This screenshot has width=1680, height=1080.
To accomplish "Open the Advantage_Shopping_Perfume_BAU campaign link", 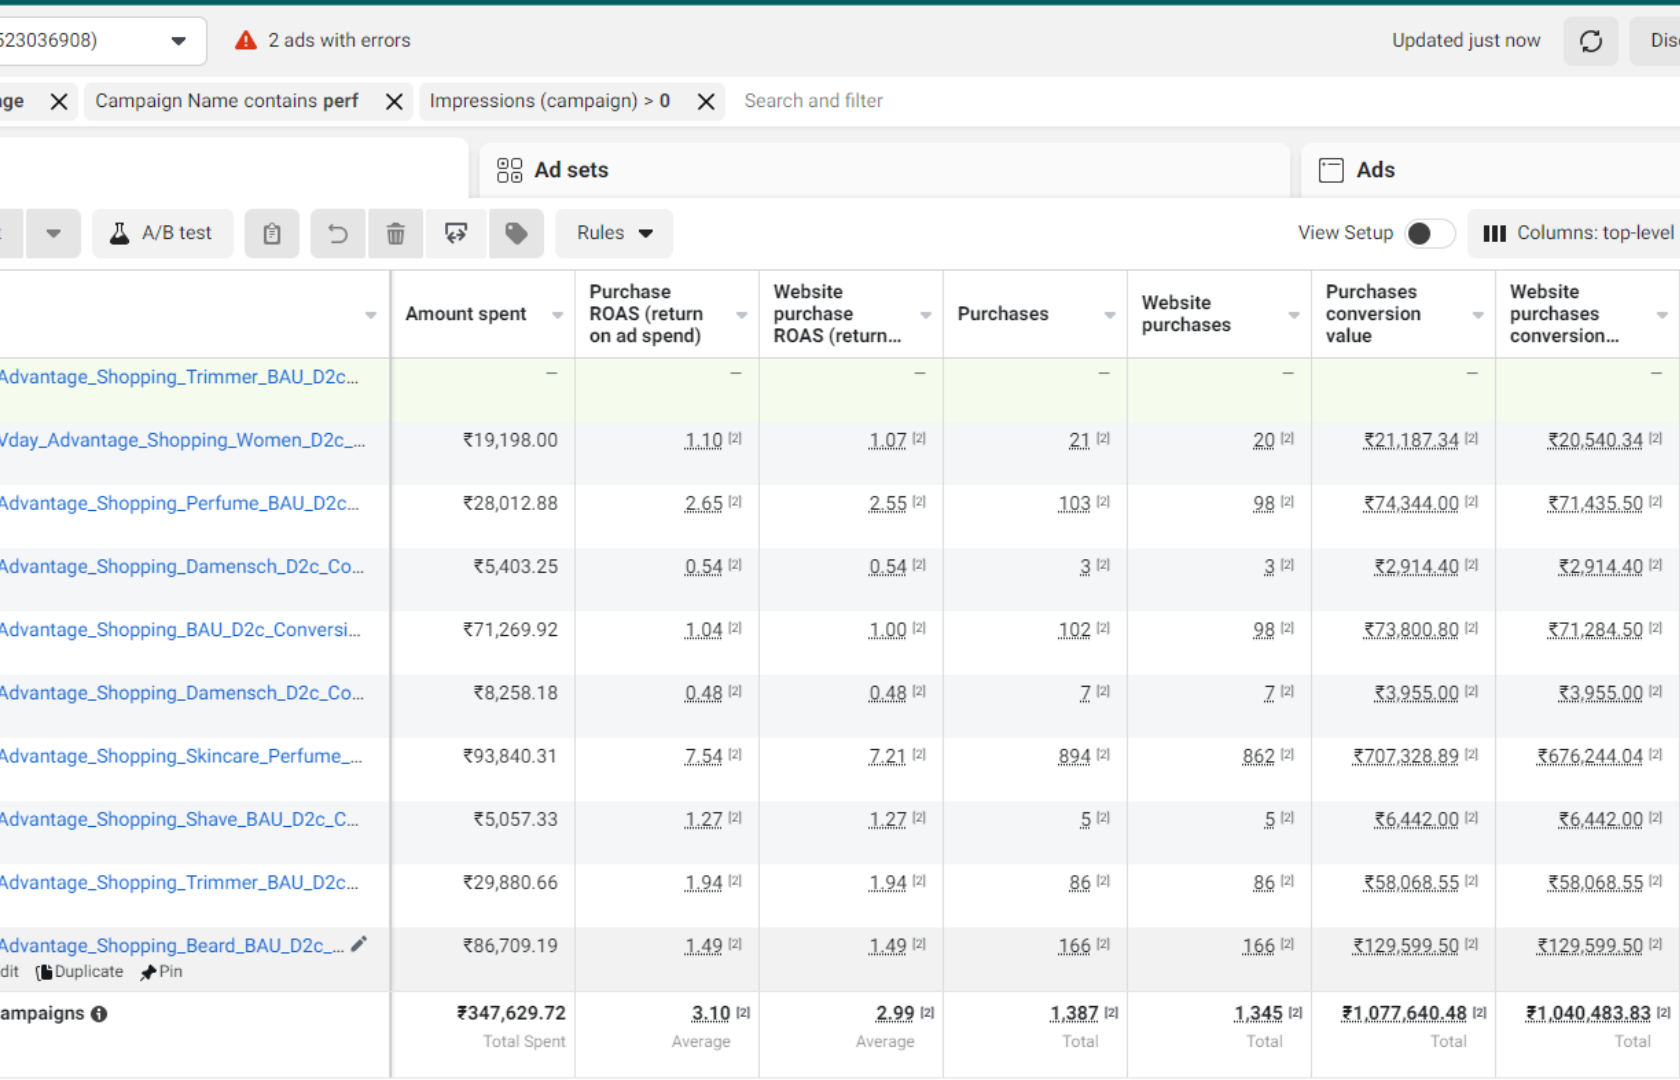I will tap(178, 503).
